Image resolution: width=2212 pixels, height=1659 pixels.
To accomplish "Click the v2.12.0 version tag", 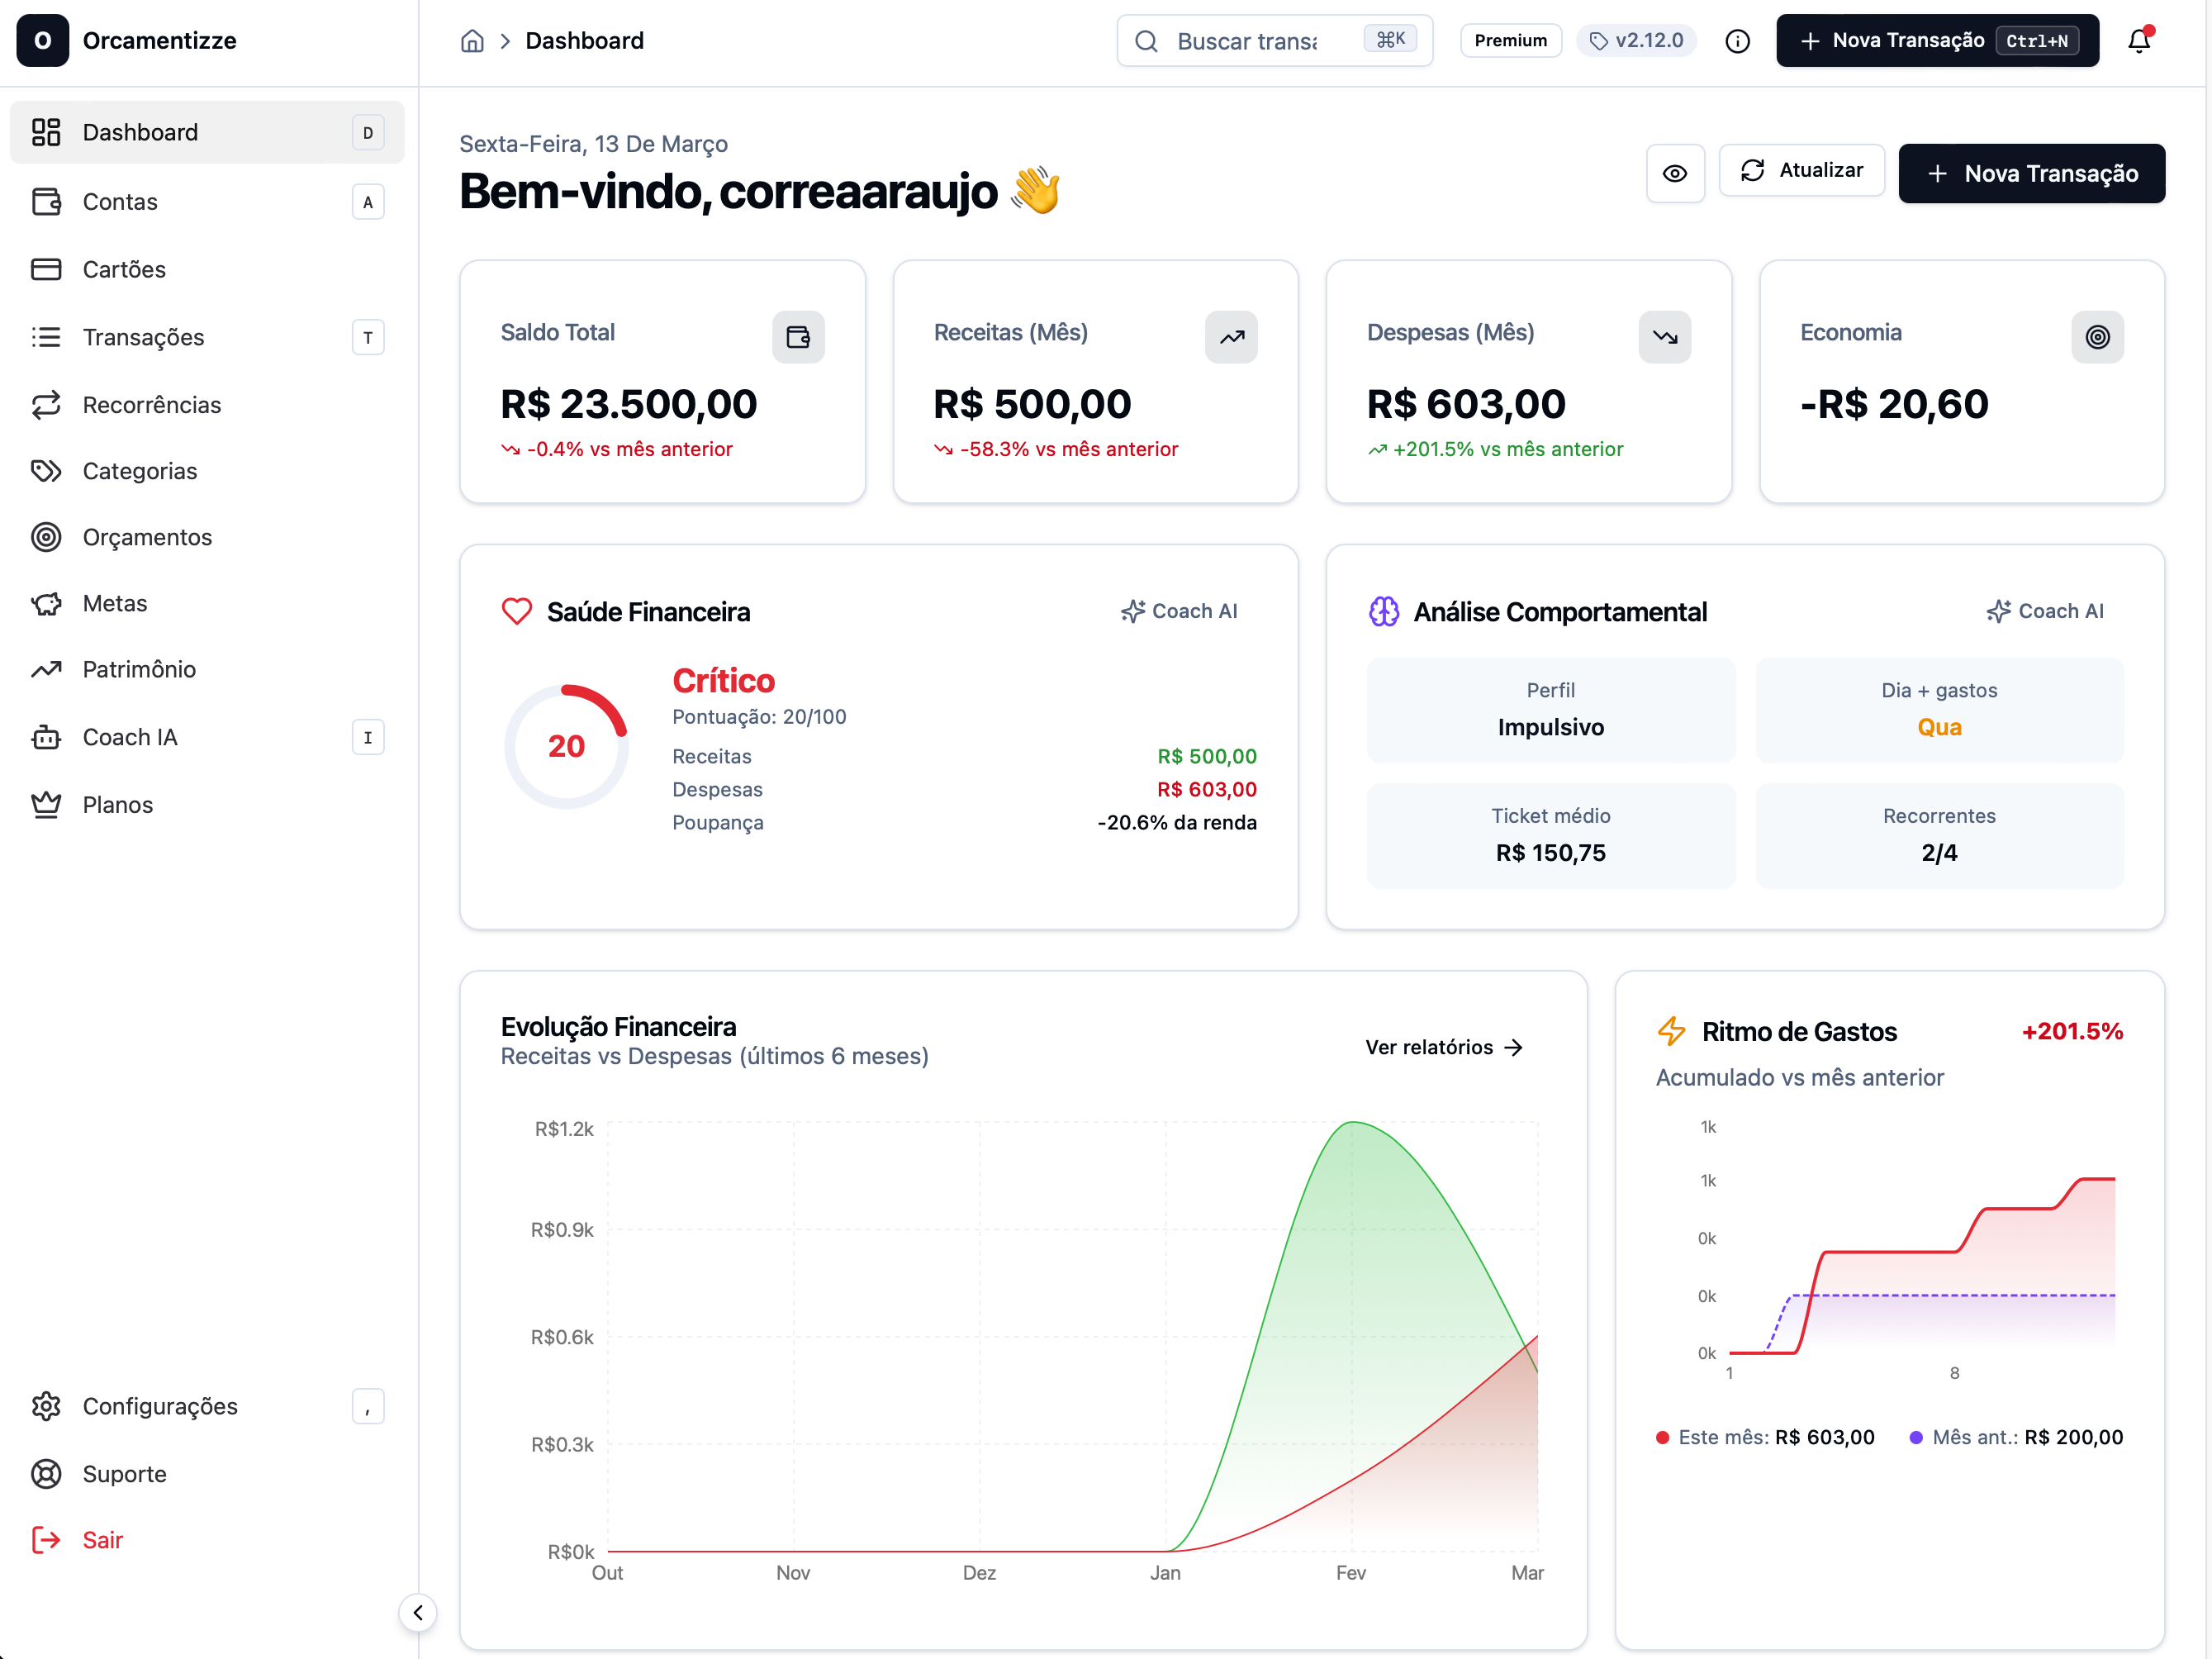I will [x=1637, y=41].
